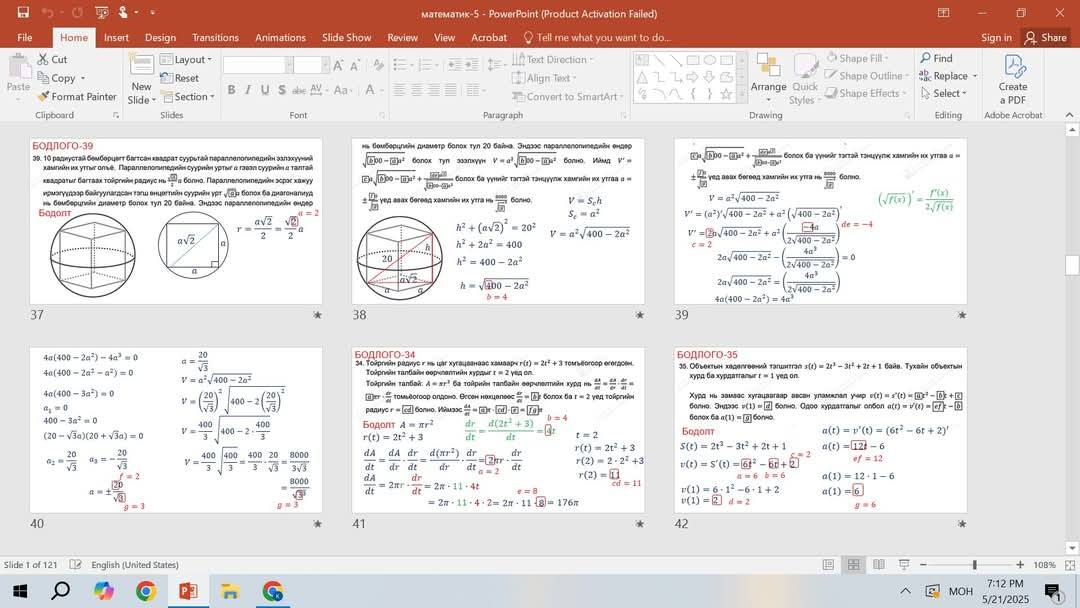The height and width of the screenshot is (608, 1080).
Task: Open PowerPoint from the Windows taskbar
Action: [x=188, y=591]
